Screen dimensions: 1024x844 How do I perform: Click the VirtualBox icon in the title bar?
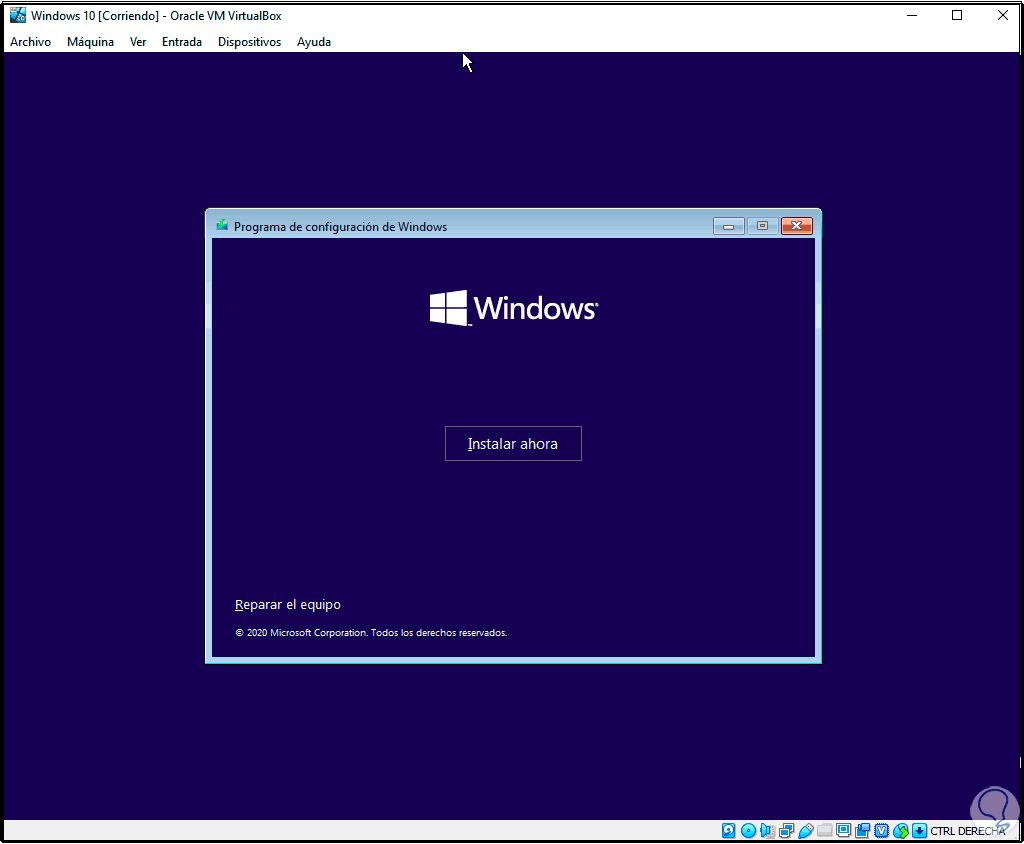click(x=18, y=15)
